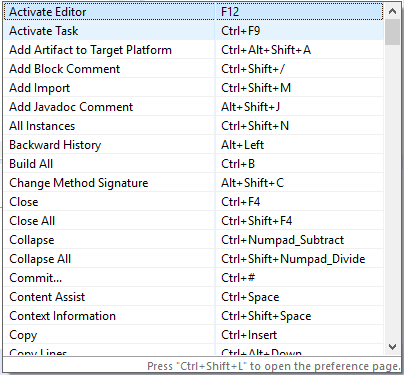
Task: Select the Build All command
Action: 193,164
